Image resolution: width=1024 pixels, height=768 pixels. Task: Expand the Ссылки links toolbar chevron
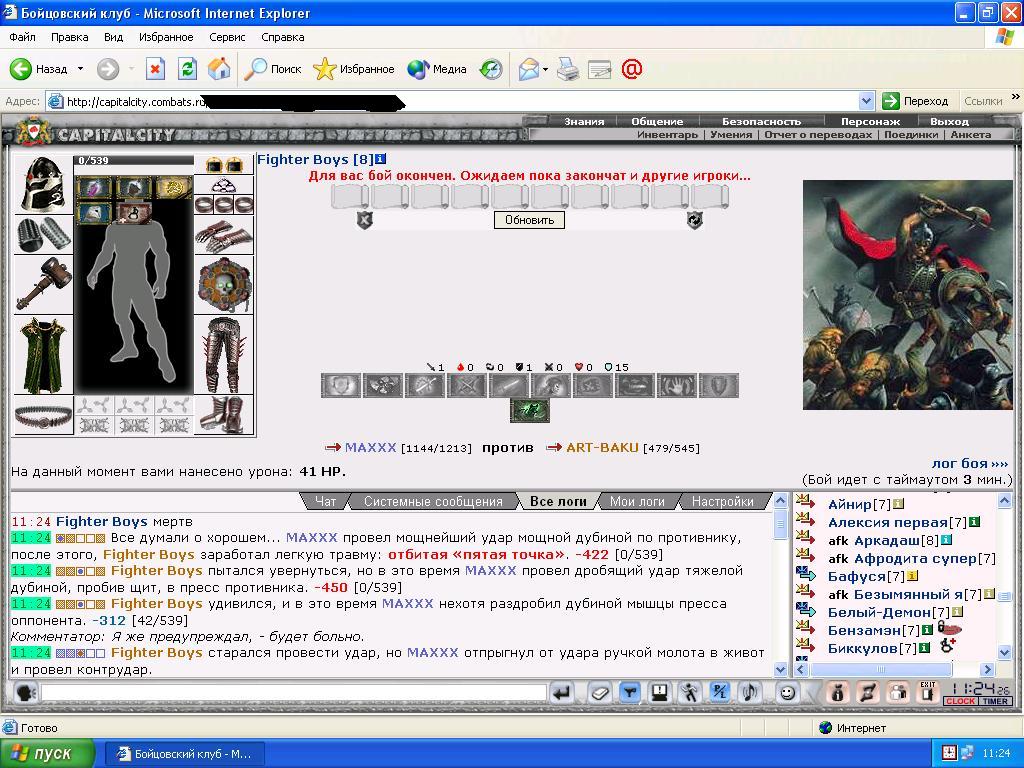point(1015,97)
